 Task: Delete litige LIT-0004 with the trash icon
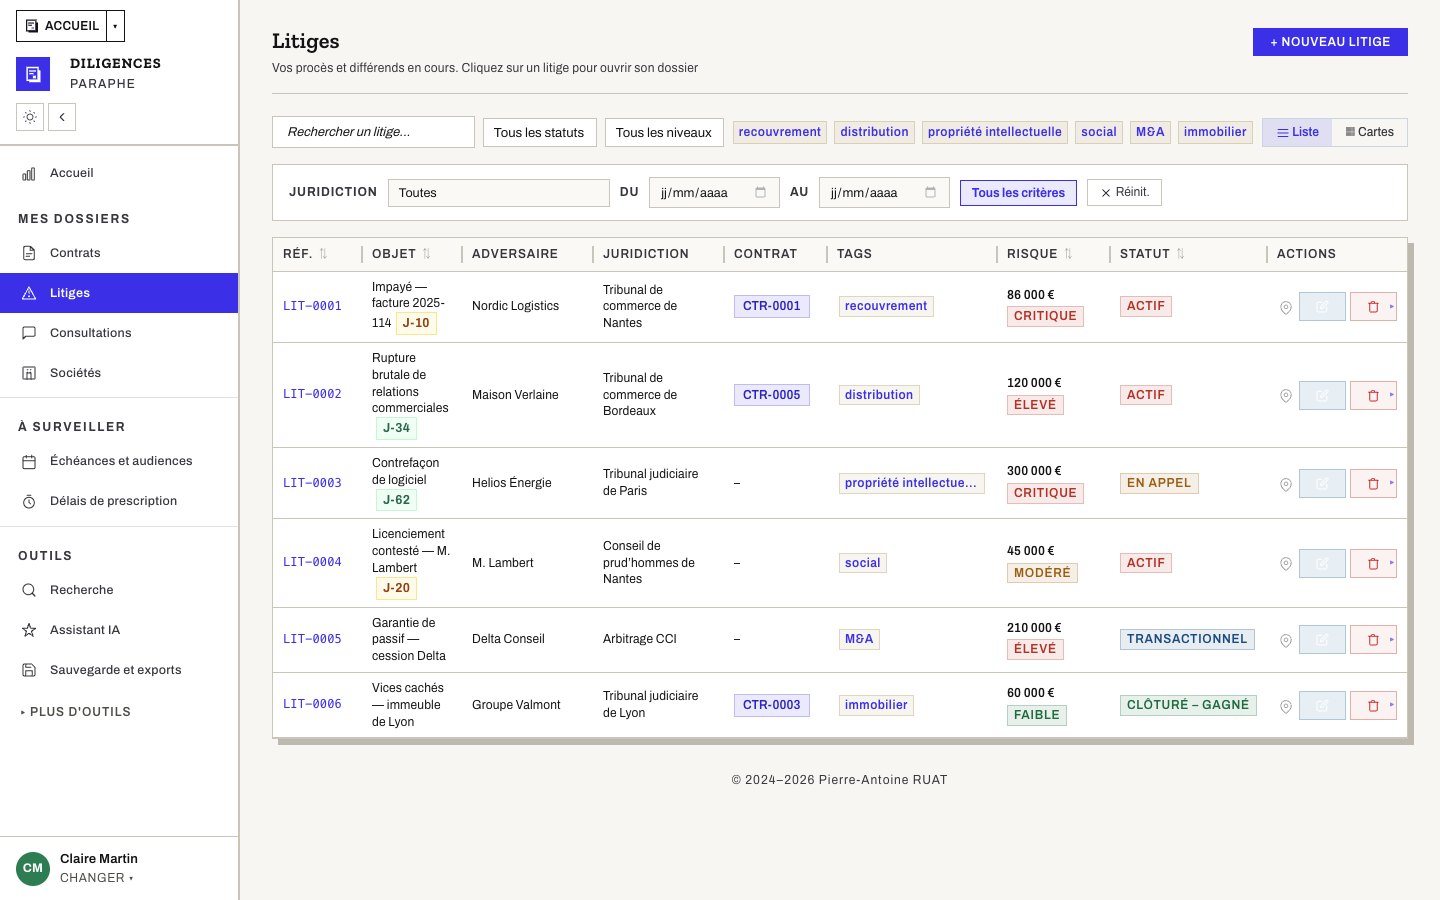point(1373,563)
